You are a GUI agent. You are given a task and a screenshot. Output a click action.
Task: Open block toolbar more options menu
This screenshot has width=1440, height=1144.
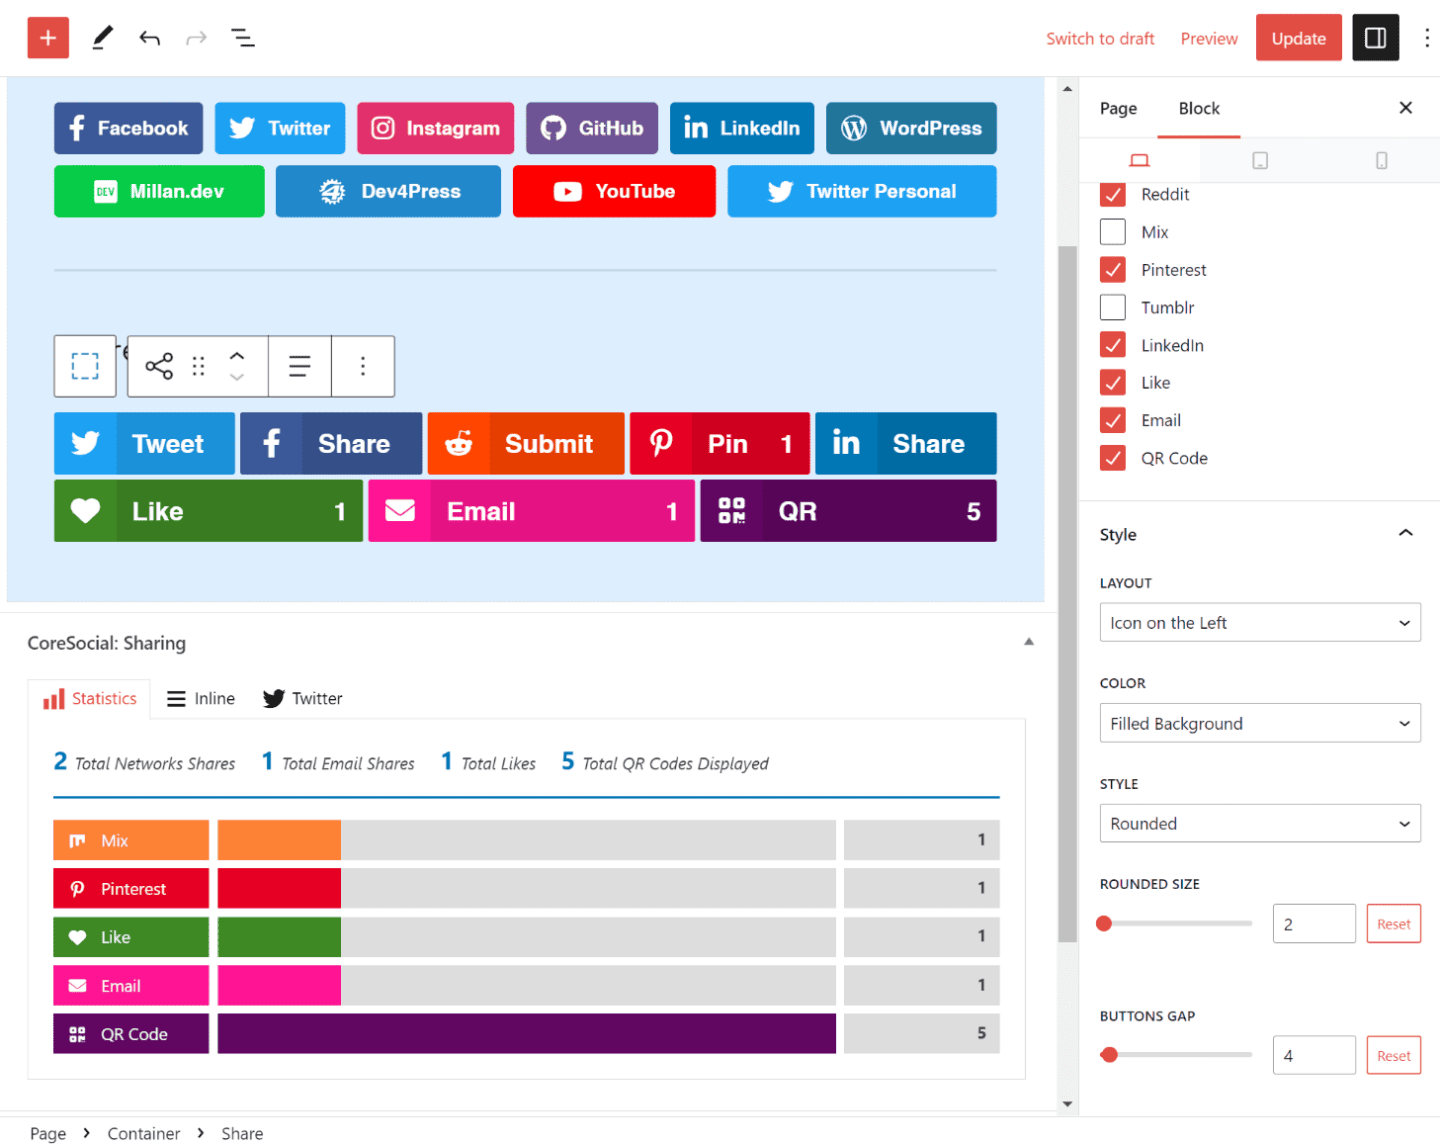click(363, 366)
